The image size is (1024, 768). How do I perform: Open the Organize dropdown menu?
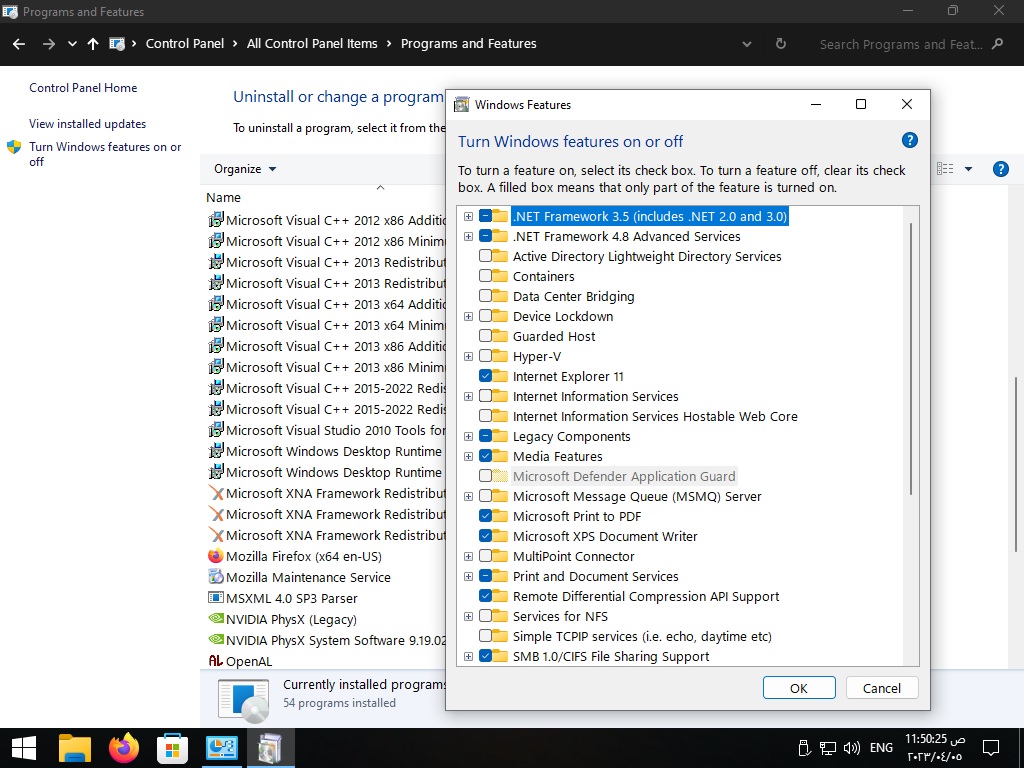click(245, 169)
